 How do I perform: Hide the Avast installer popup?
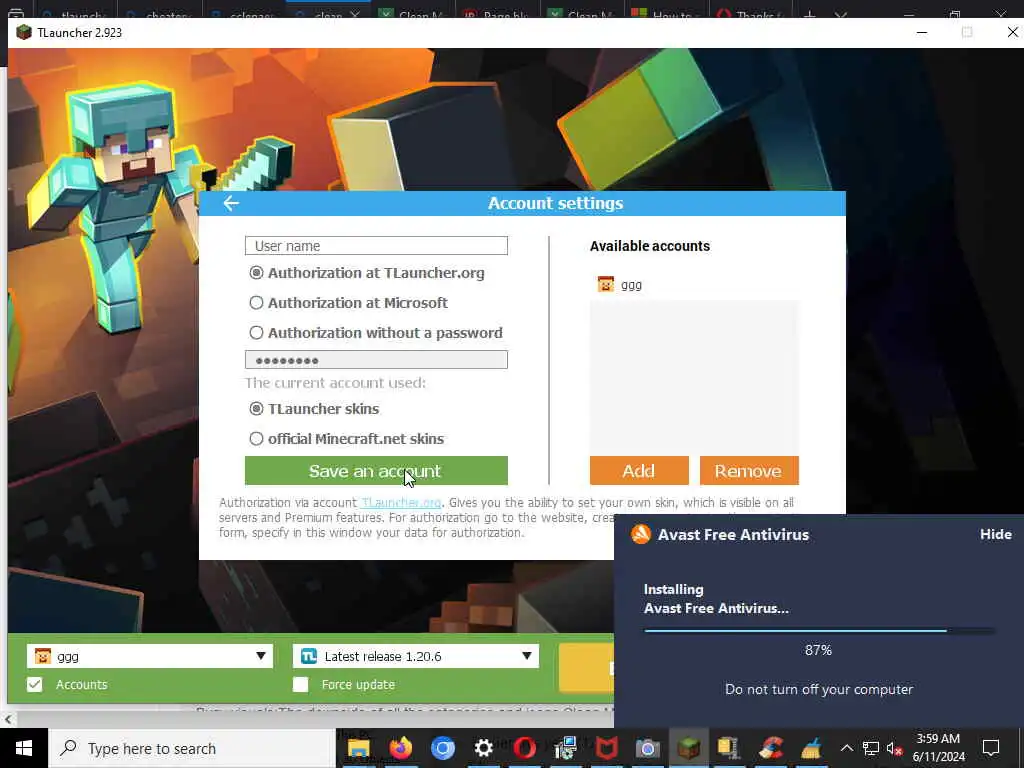(995, 534)
